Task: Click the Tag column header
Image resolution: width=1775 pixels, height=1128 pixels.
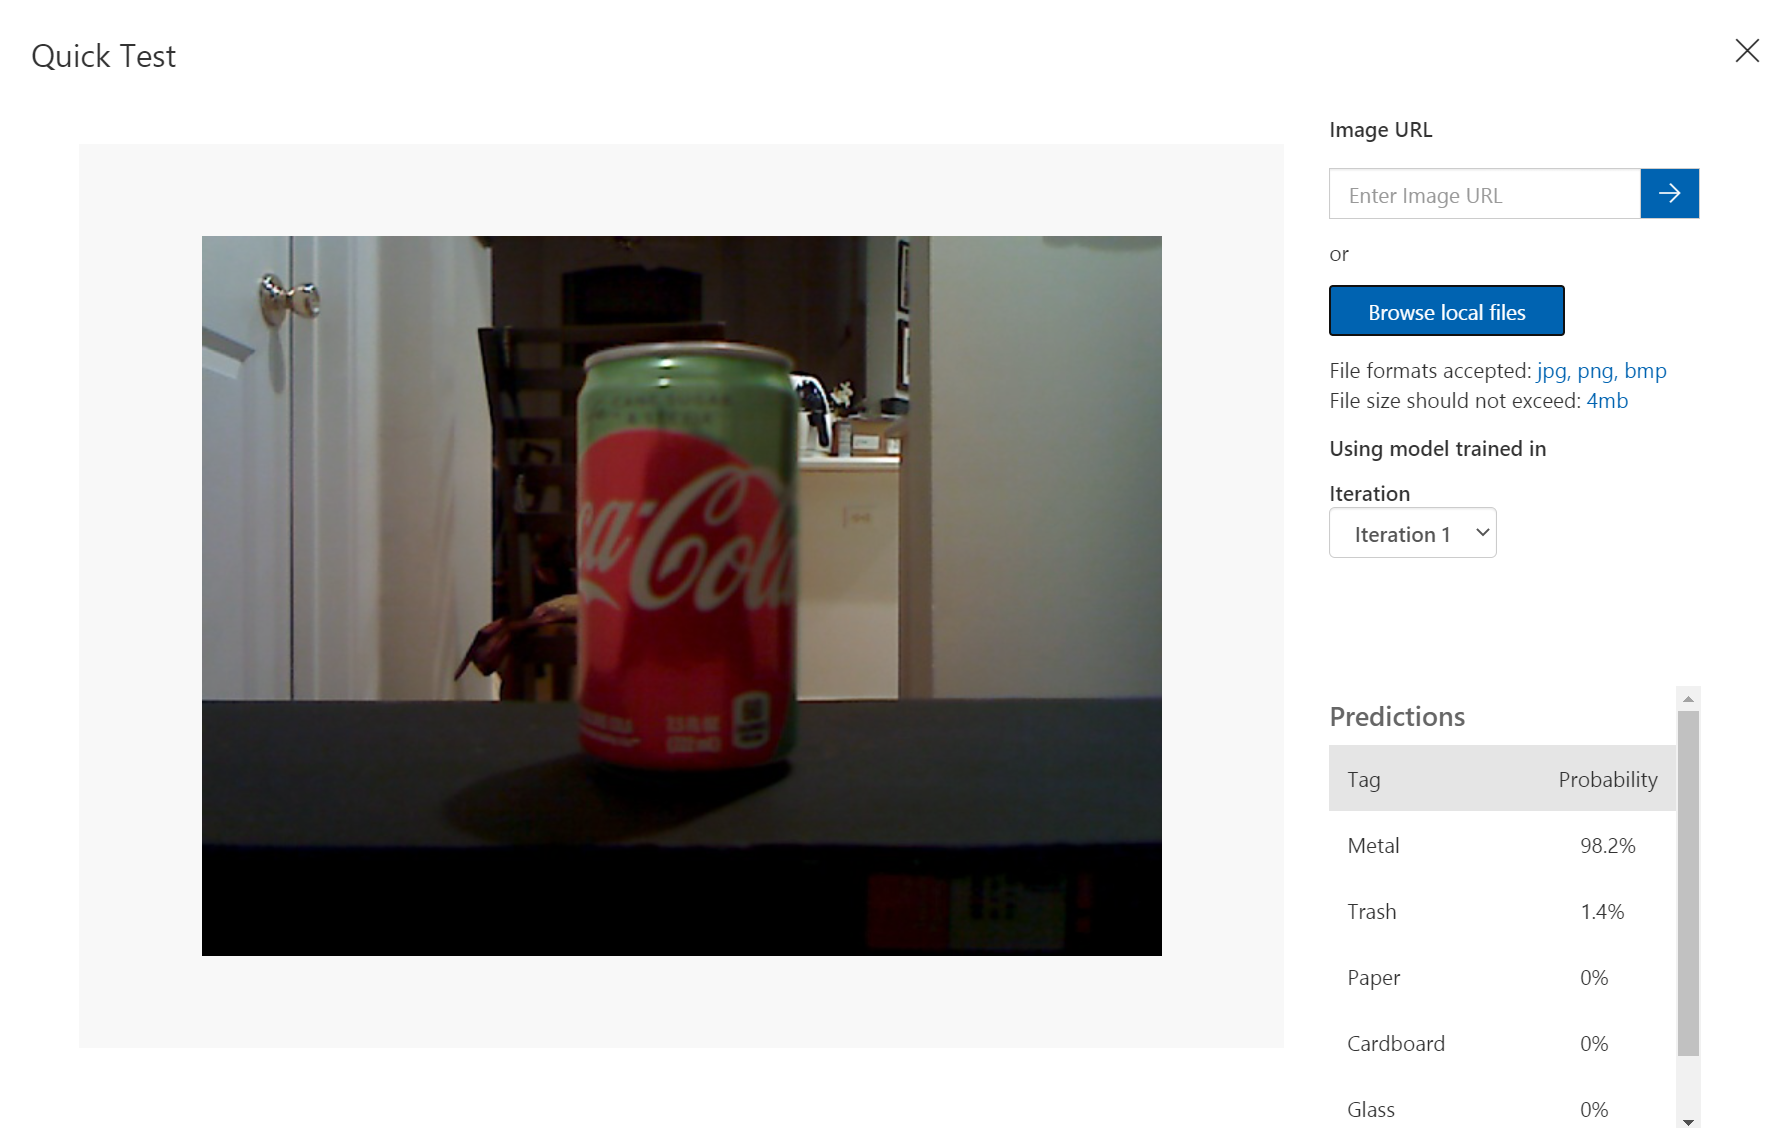Action: 1364,780
